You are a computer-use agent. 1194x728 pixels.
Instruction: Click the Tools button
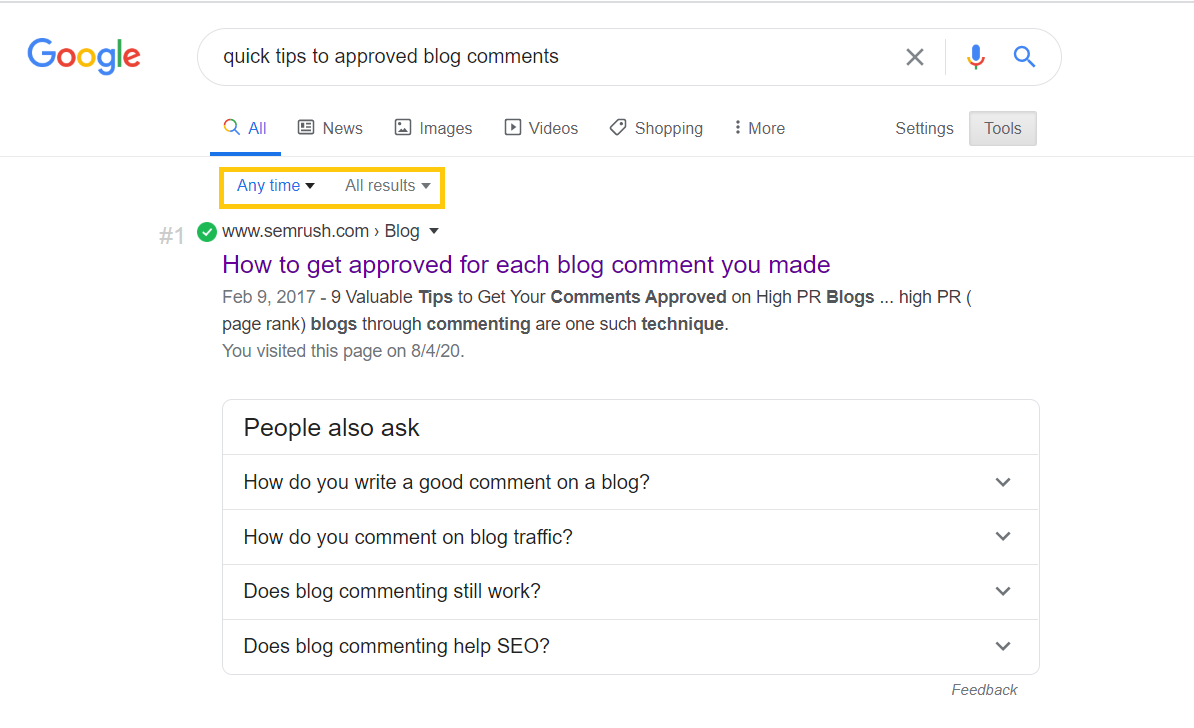[1002, 128]
